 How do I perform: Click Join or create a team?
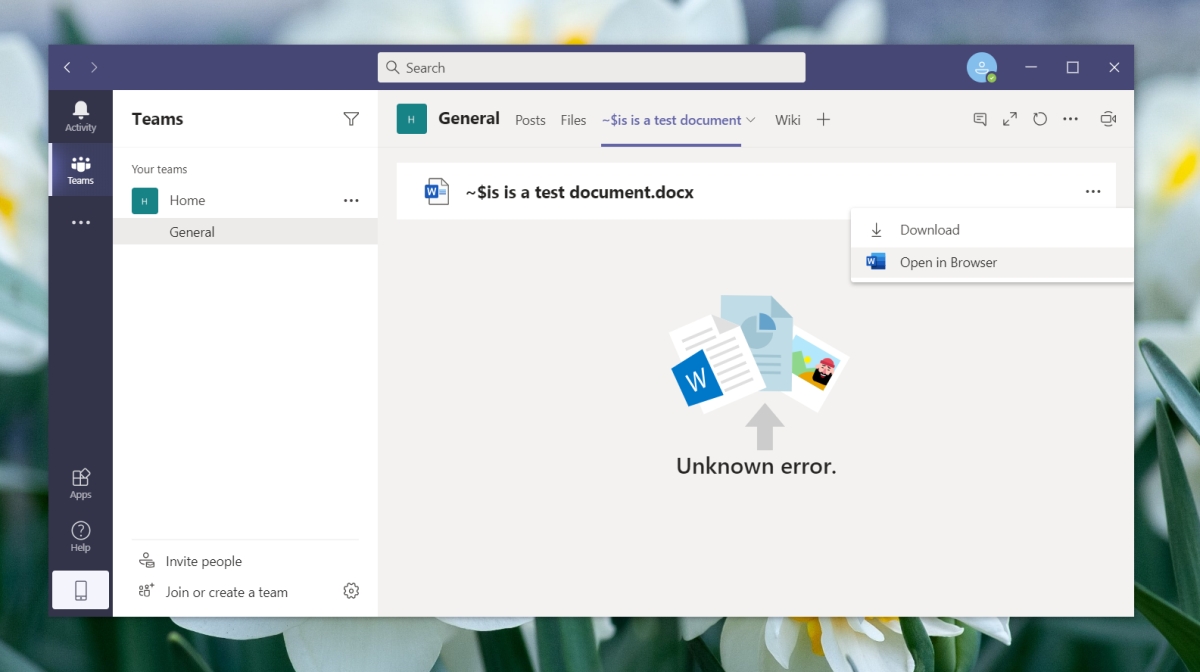[x=226, y=592]
